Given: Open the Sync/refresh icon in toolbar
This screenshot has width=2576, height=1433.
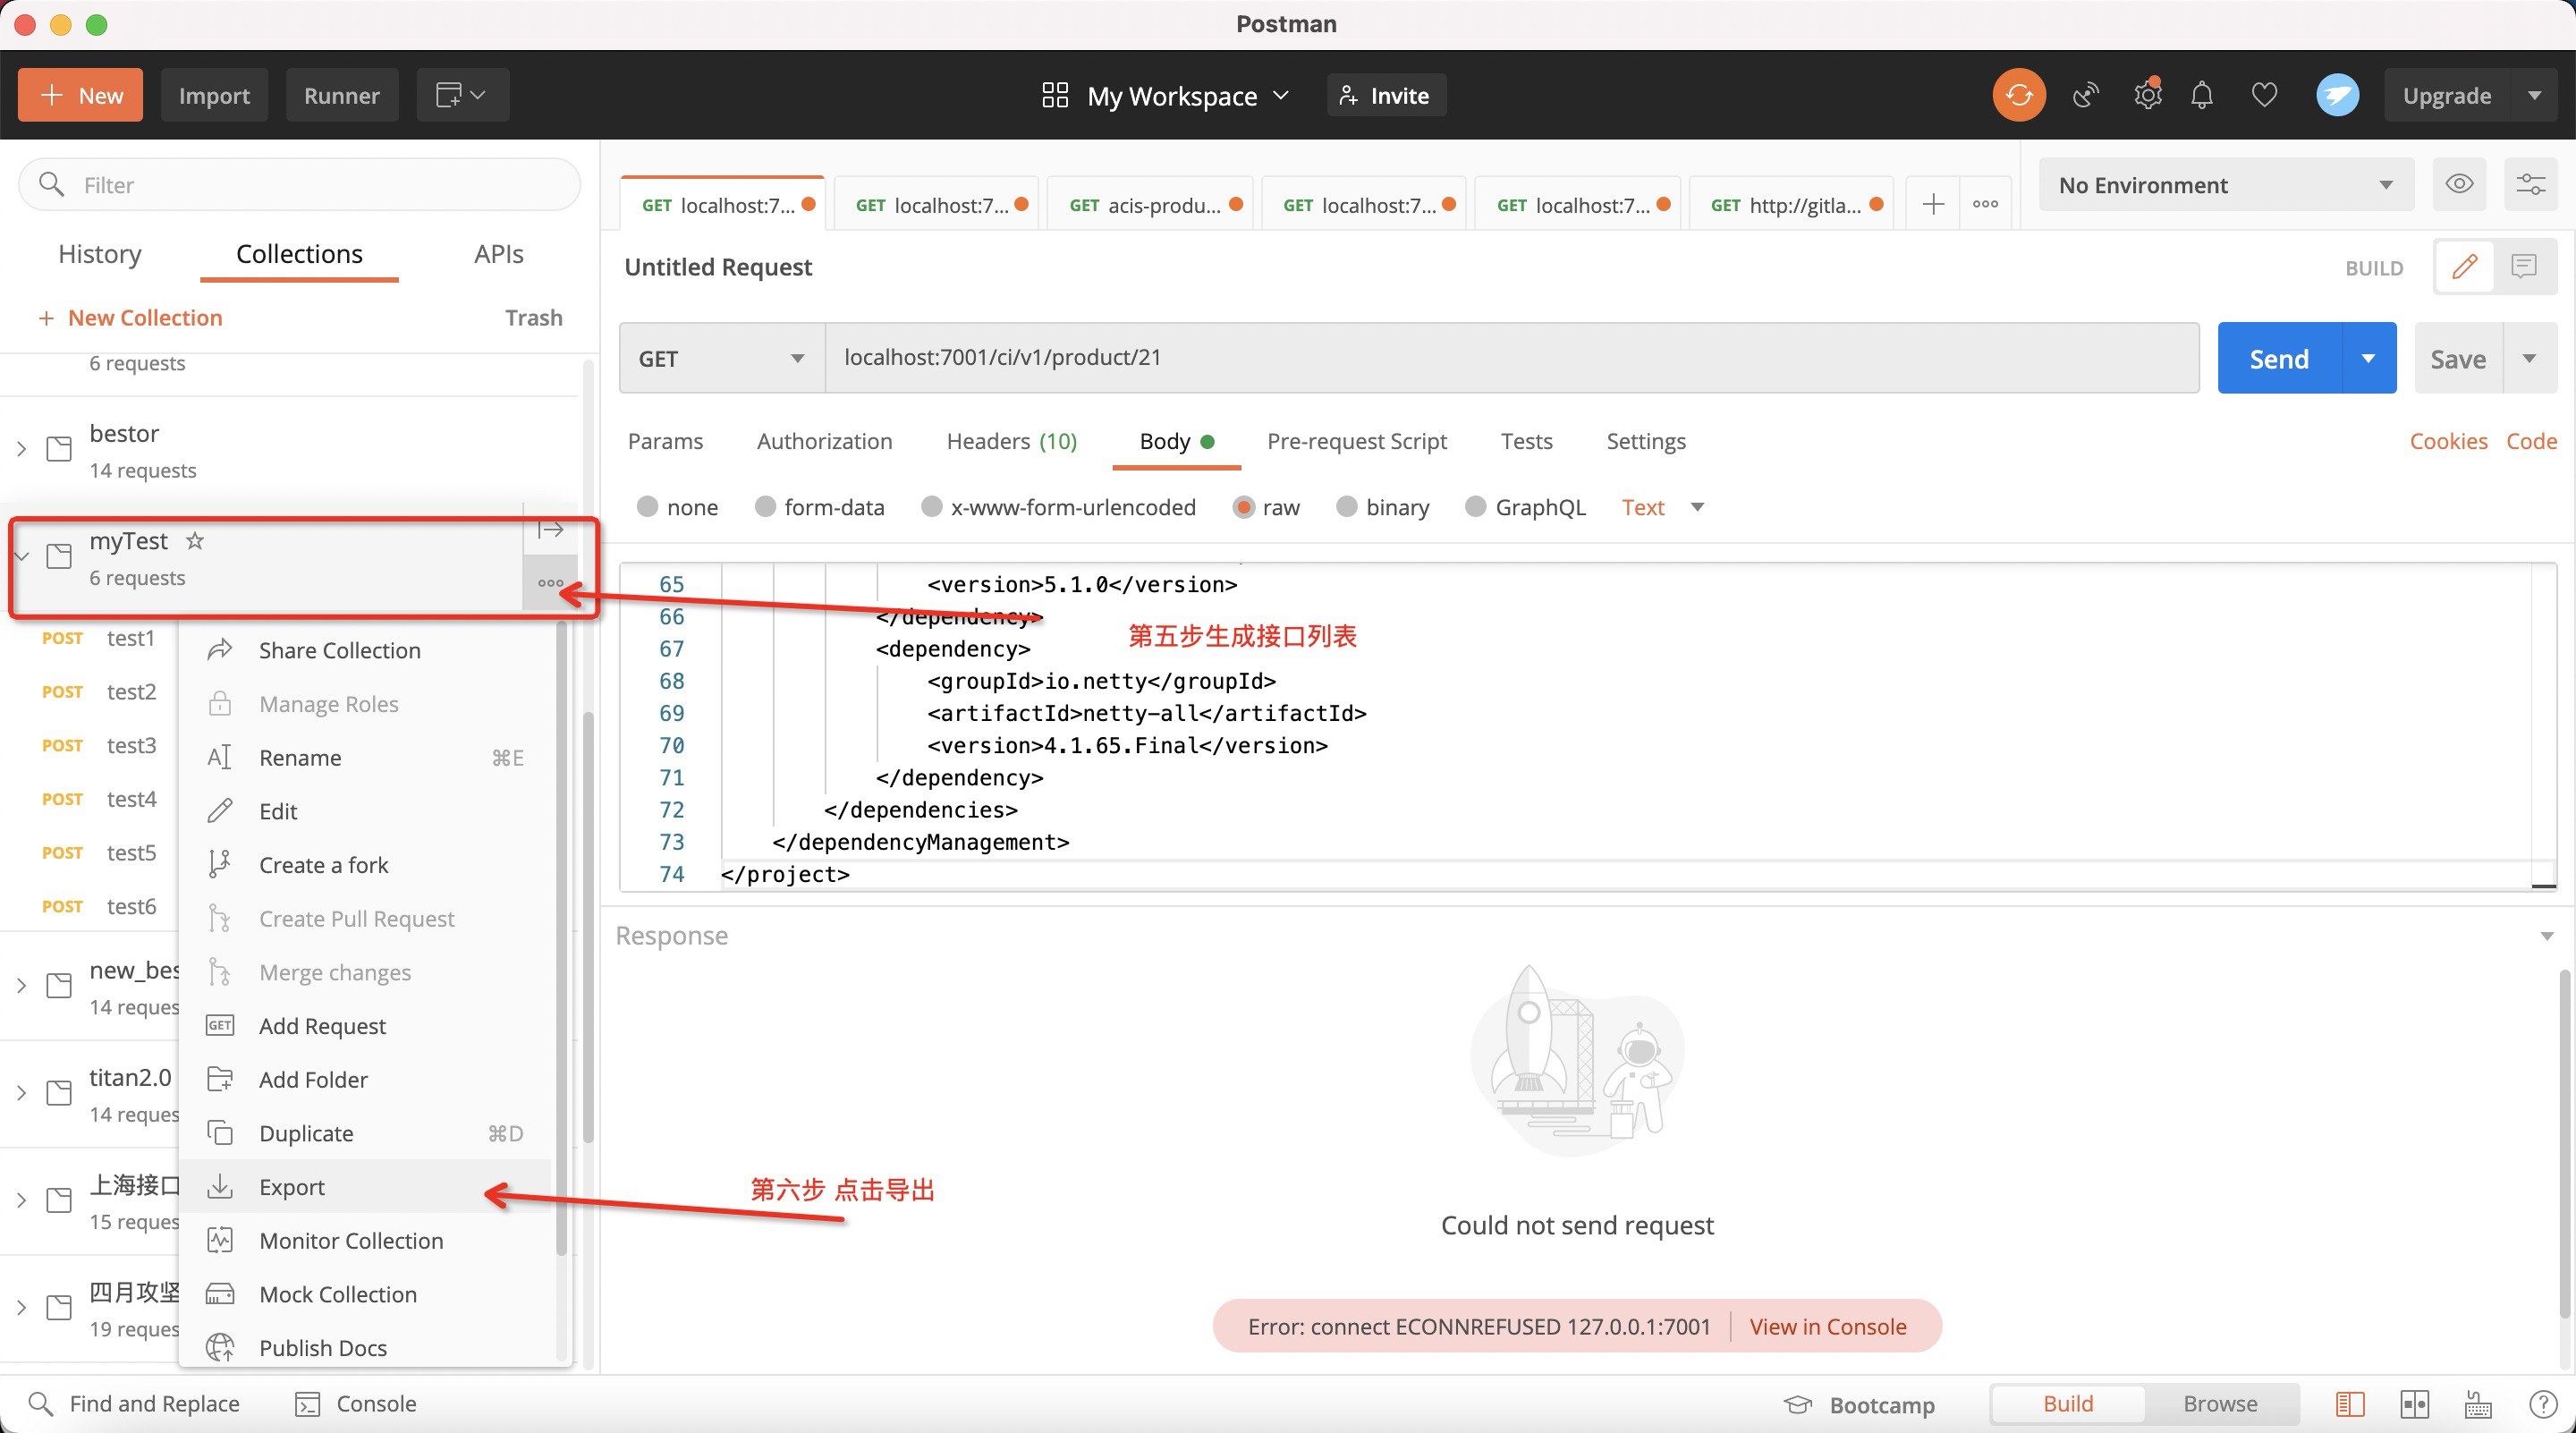Looking at the screenshot, I should (2019, 96).
